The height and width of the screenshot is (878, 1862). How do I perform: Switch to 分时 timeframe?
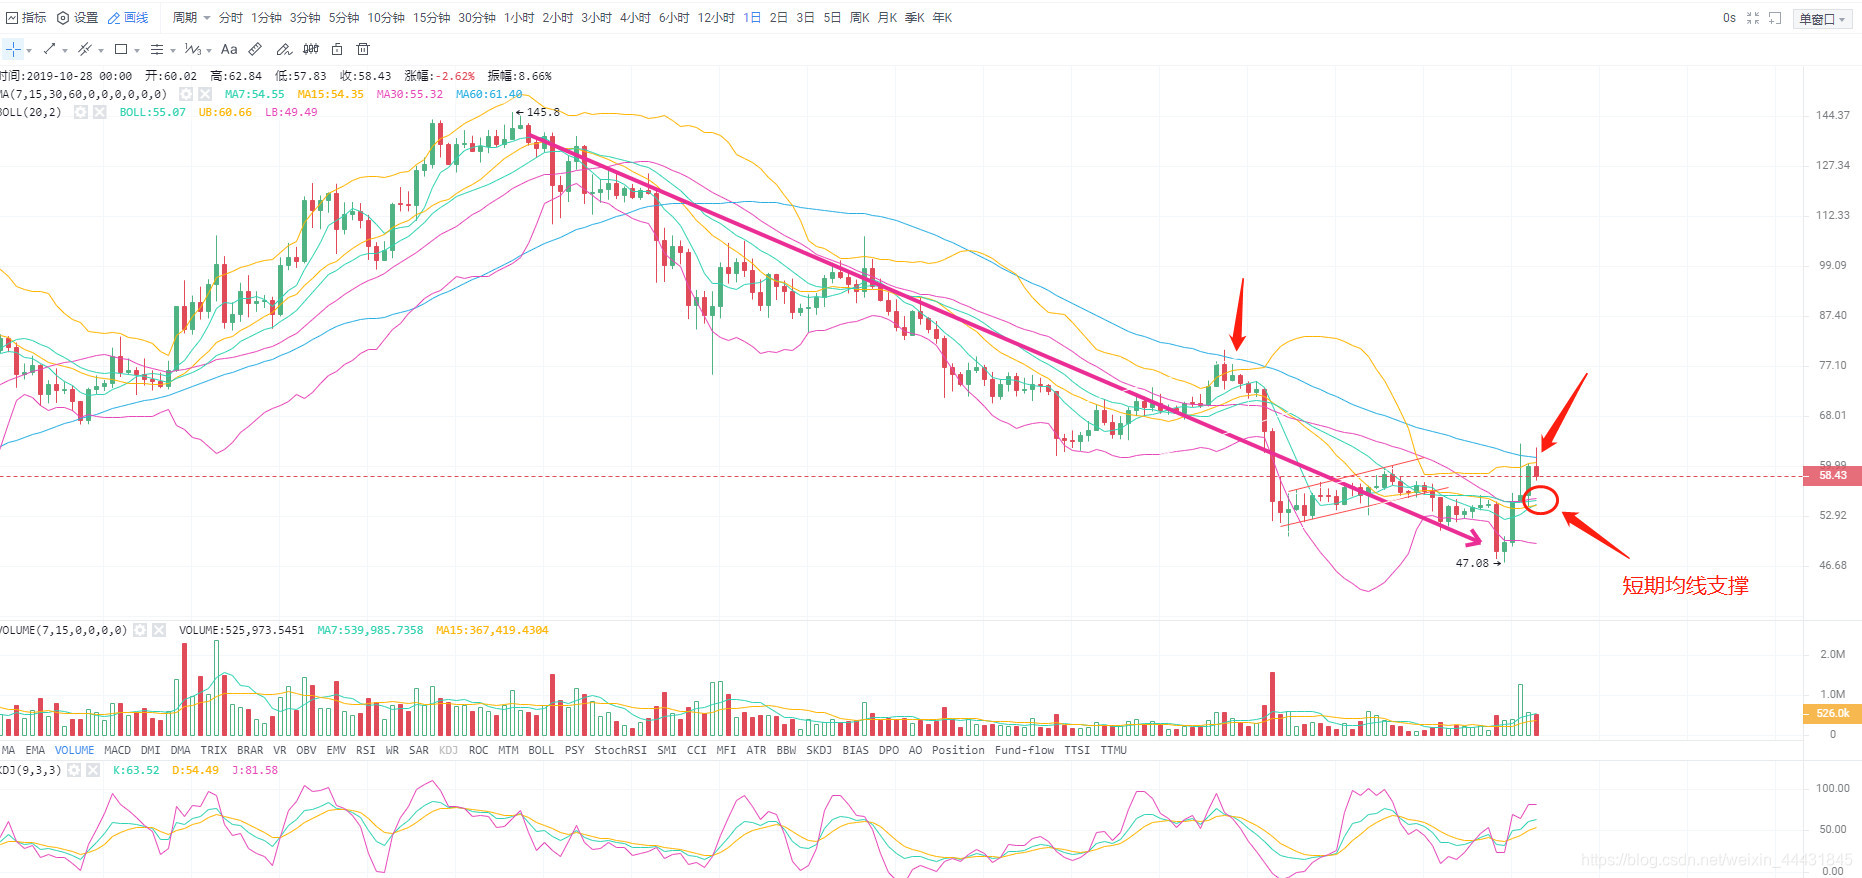pyautogui.click(x=231, y=18)
